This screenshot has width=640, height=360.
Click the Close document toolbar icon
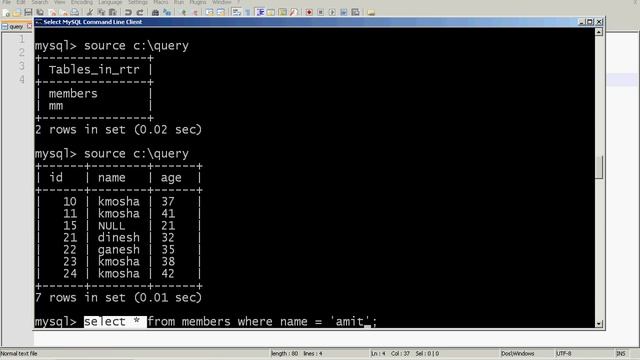pyautogui.click(x=53, y=12)
